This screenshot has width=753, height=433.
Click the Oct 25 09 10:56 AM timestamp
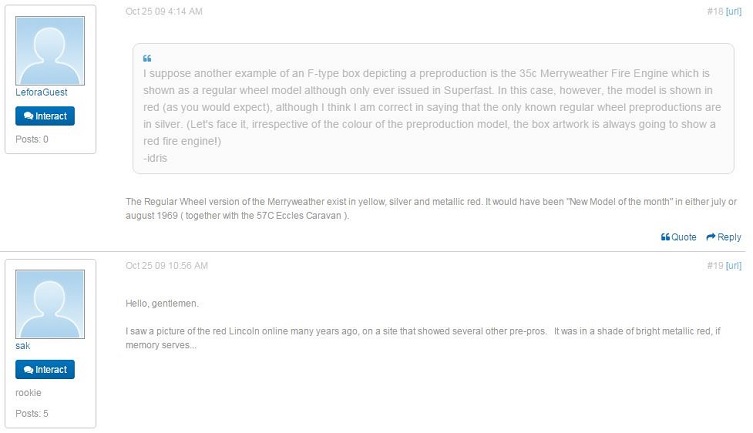point(167,266)
